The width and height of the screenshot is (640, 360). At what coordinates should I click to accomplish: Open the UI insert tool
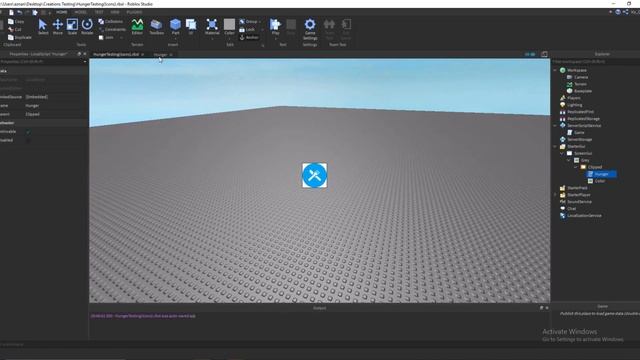click(x=191, y=27)
